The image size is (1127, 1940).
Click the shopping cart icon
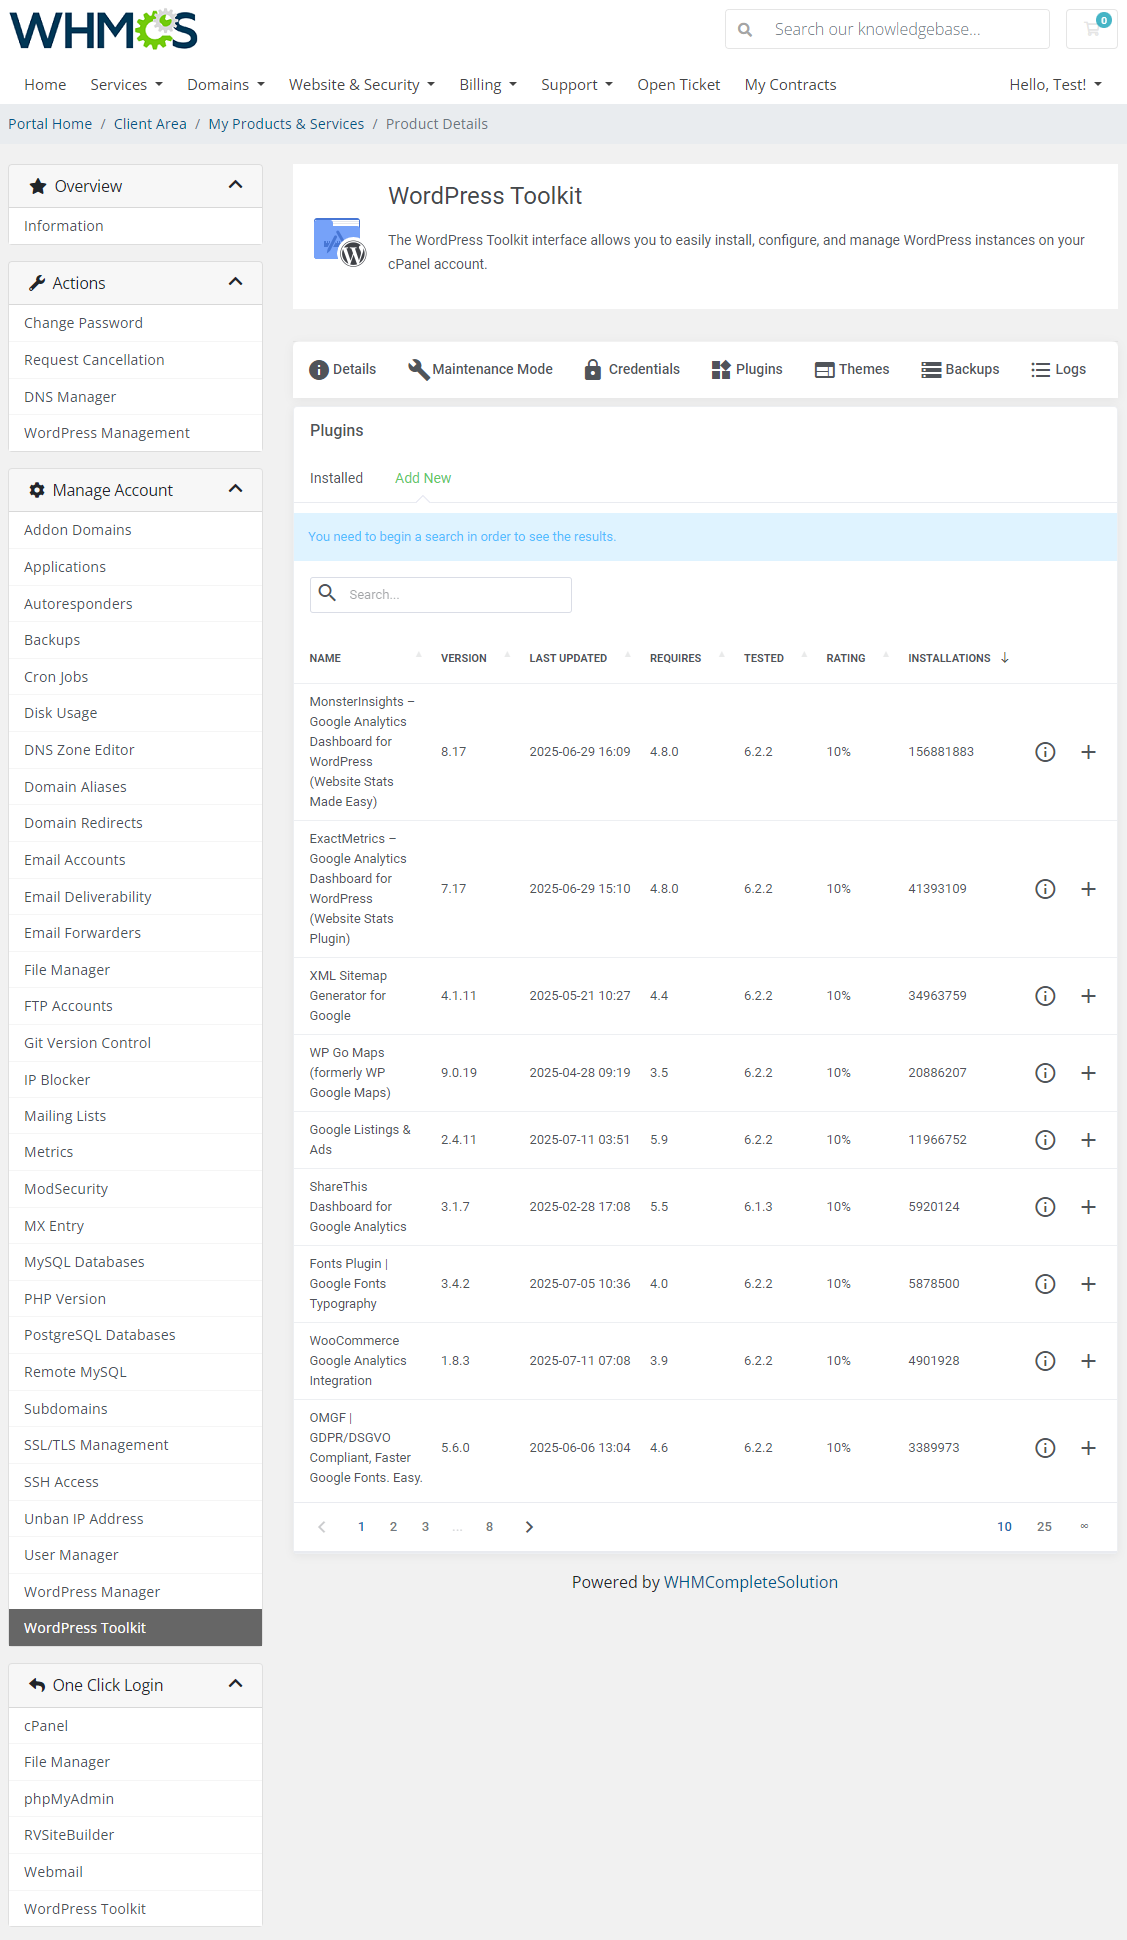tap(1092, 29)
